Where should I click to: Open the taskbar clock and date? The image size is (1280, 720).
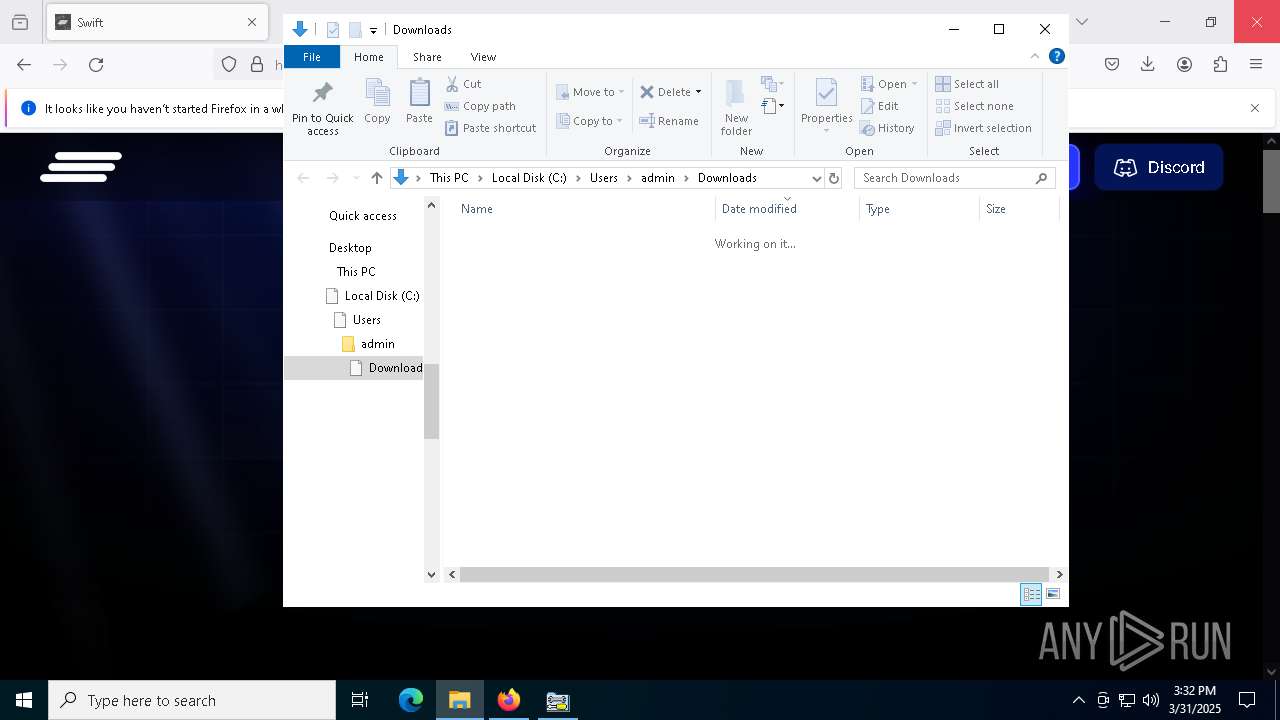1195,700
